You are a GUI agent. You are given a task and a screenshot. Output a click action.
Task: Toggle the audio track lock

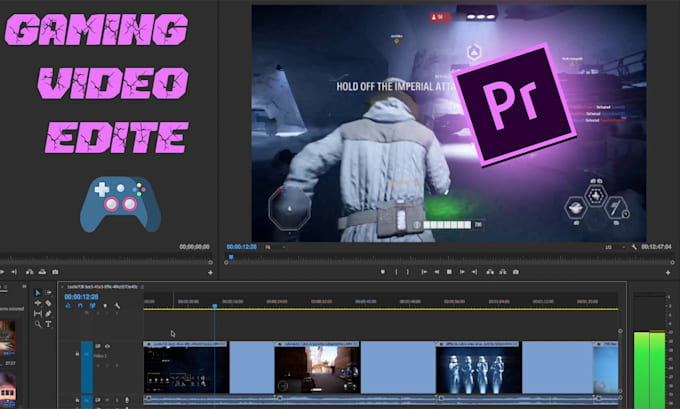pos(77,400)
